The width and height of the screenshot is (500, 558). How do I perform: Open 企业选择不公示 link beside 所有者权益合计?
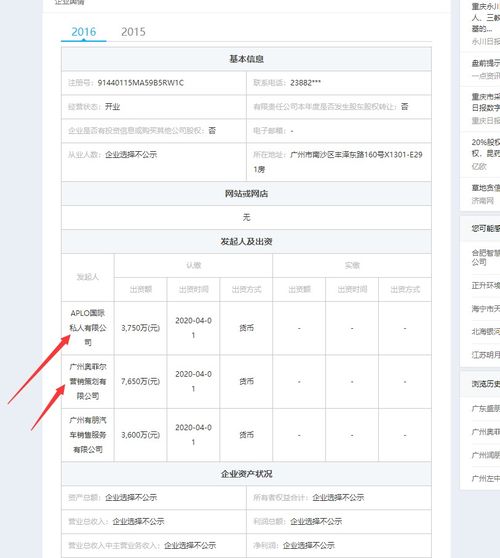click(338, 498)
